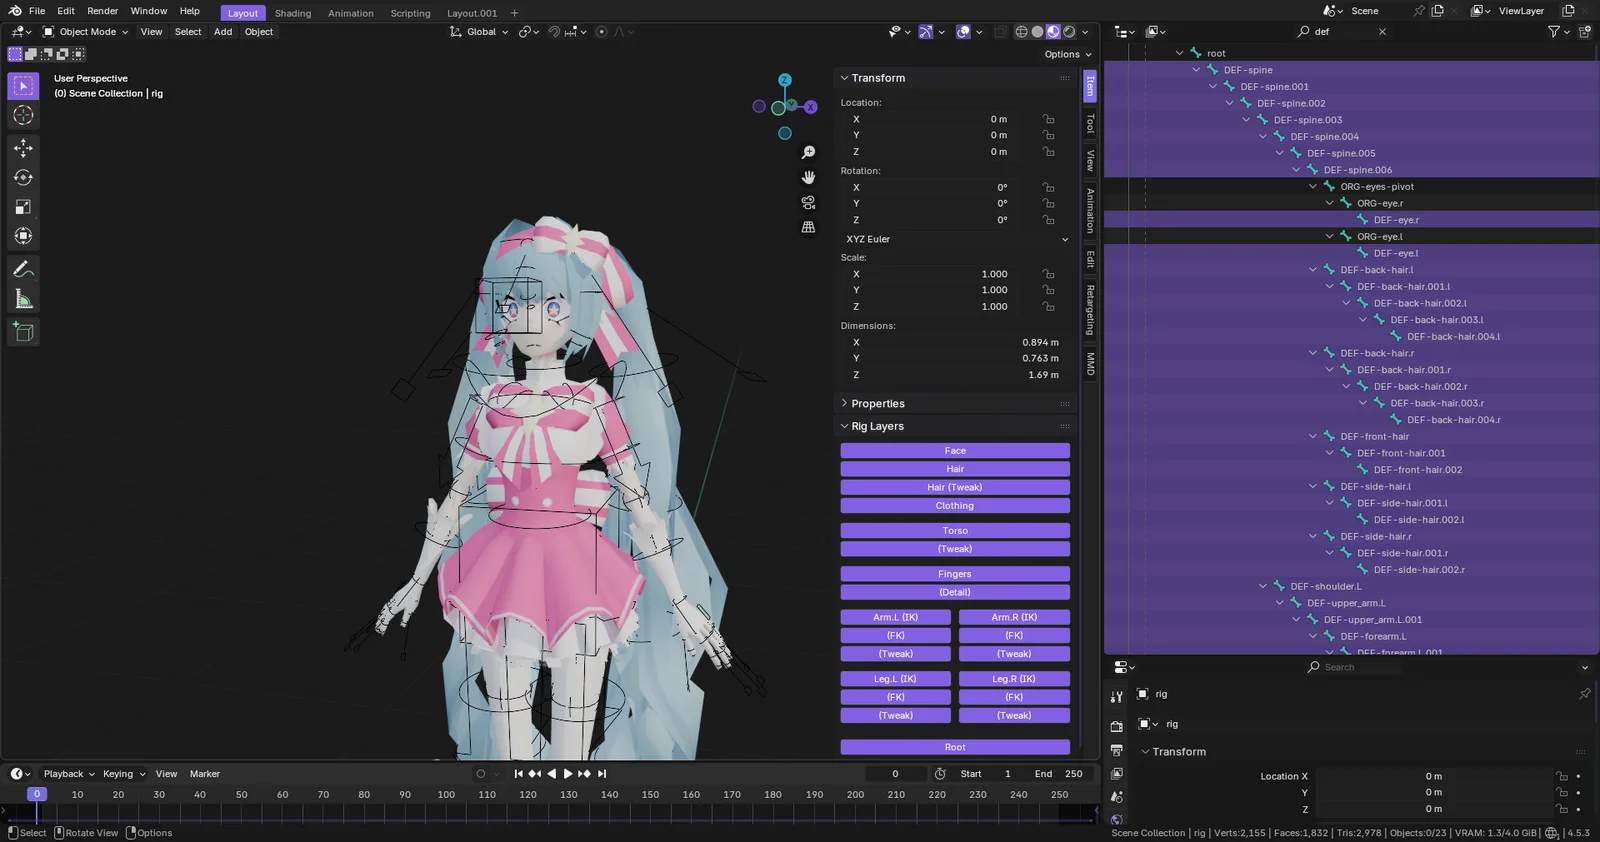1600x842 pixels.
Task: Lock the Location Z value
Action: [x=1048, y=152]
